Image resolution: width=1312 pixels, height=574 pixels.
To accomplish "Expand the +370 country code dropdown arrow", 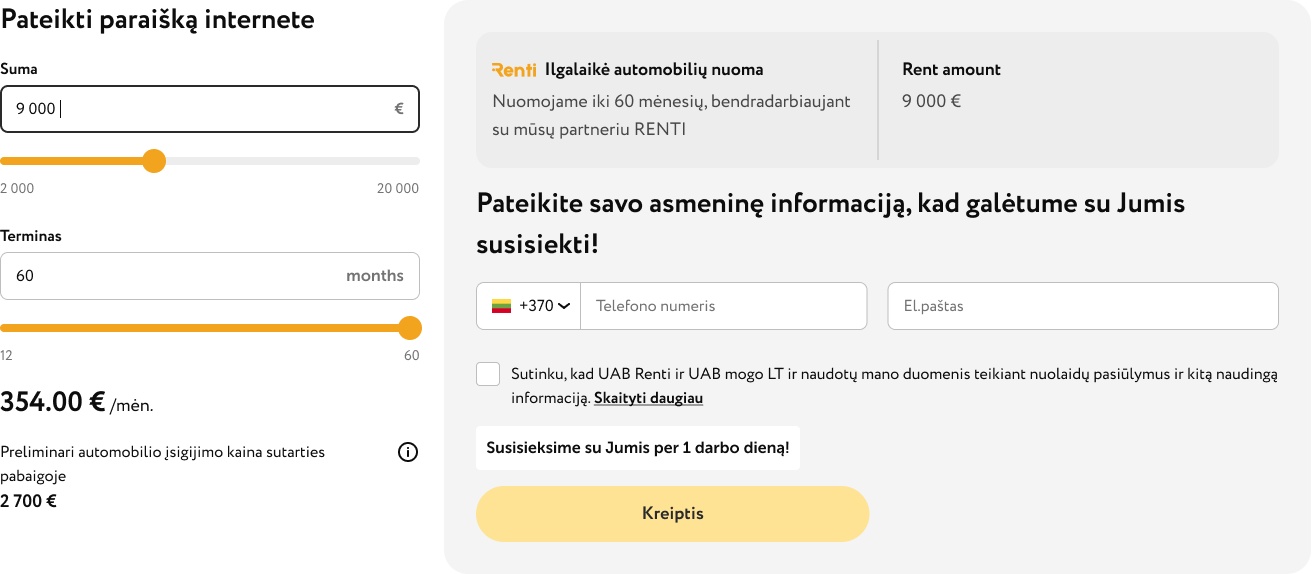I will coord(564,306).
